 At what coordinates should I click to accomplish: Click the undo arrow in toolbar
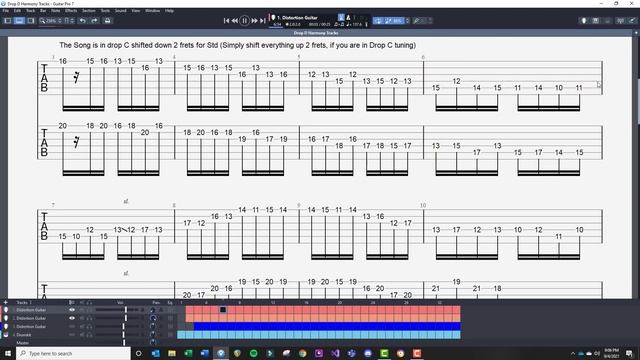(x=82, y=20)
